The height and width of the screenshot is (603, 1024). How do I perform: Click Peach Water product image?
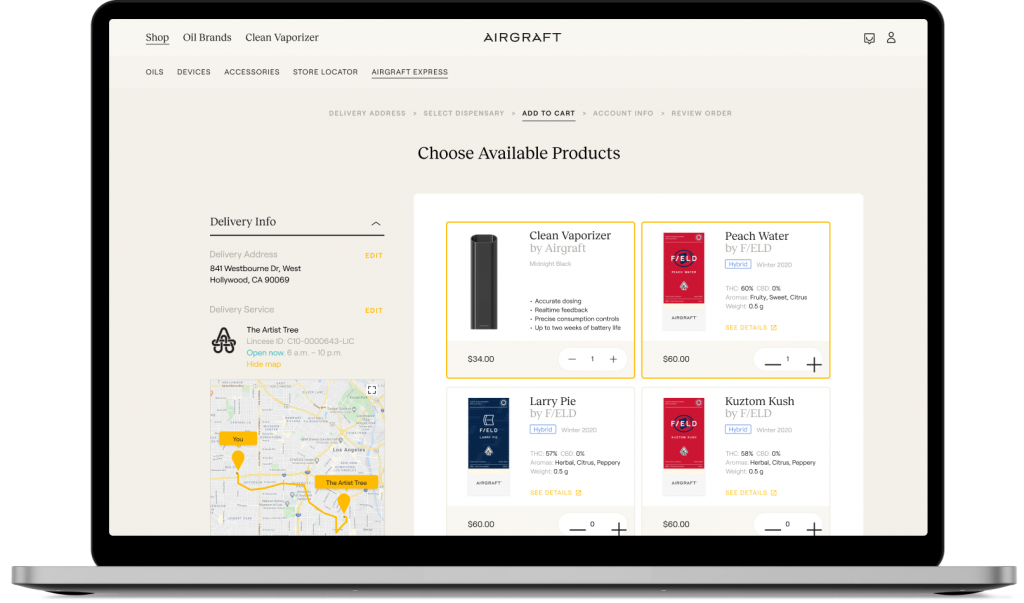tap(684, 282)
